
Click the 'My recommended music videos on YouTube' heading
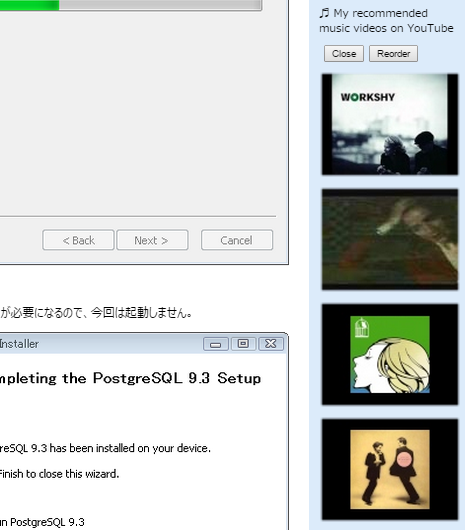pyautogui.click(x=386, y=21)
